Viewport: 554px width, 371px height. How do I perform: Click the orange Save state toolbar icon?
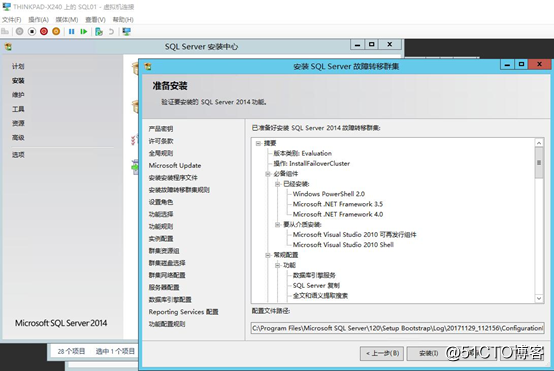pos(56,31)
